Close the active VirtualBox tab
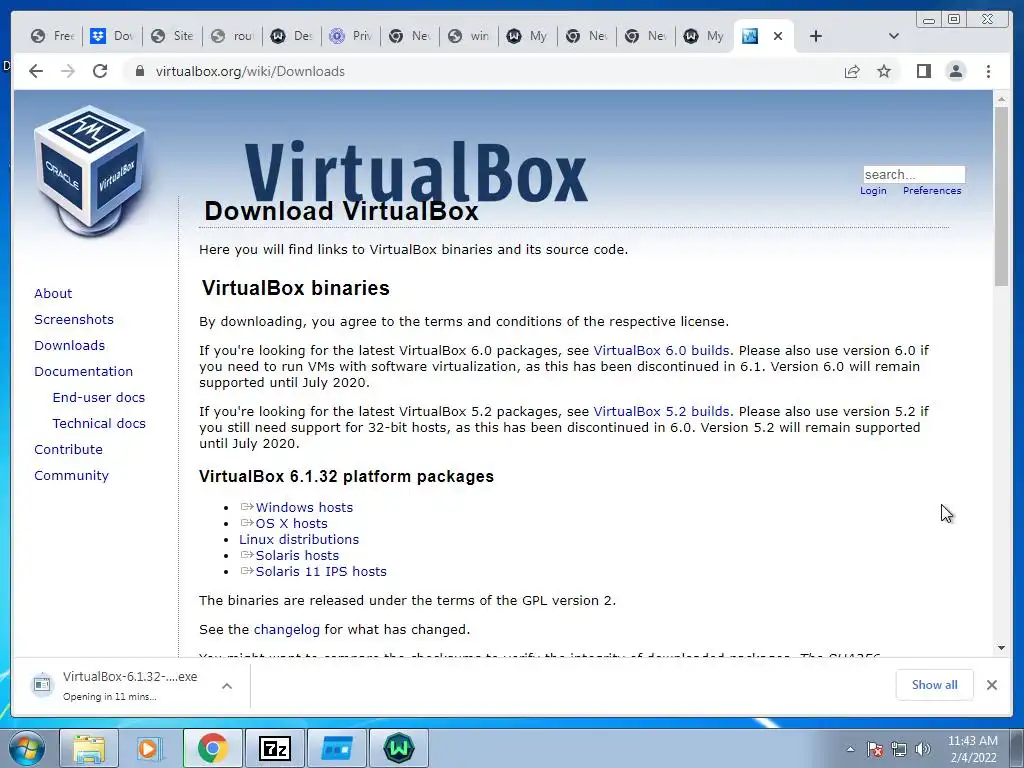 click(778, 36)
